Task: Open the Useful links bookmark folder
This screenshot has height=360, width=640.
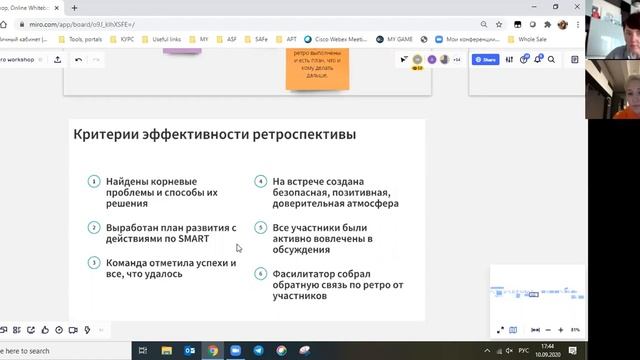Action: coord(162,39)
